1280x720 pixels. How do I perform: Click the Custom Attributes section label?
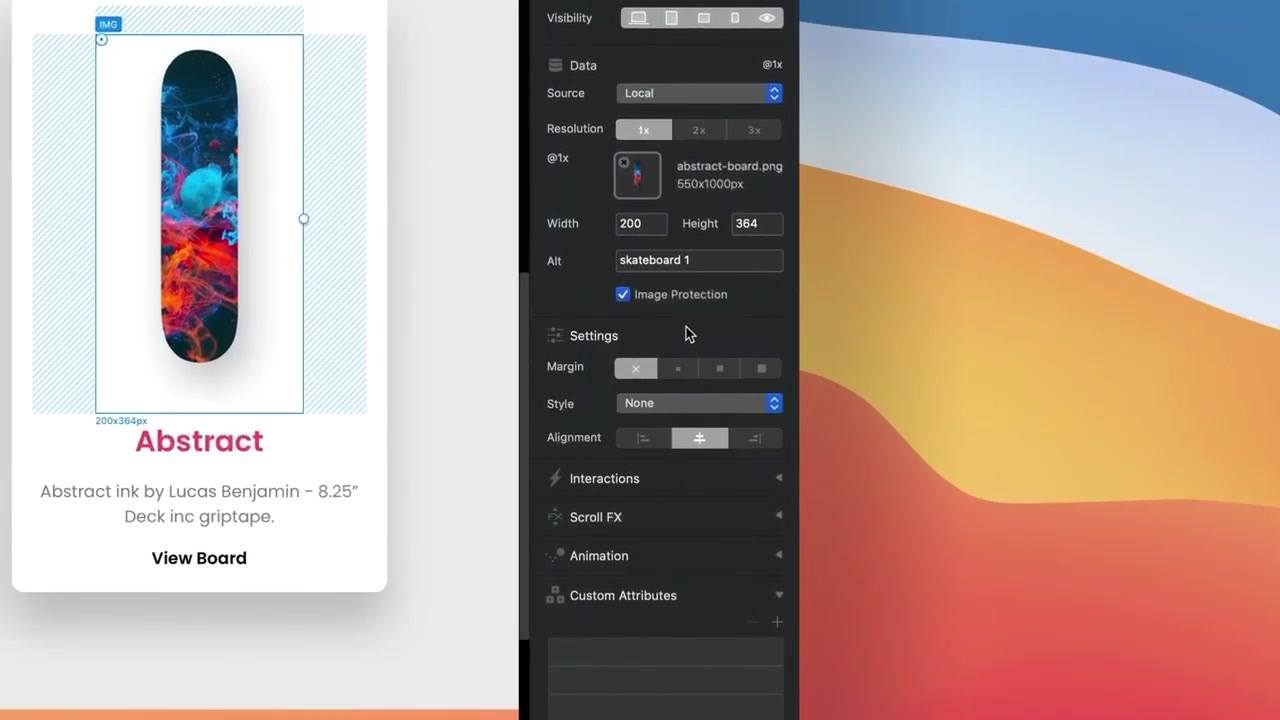[x=623, y=595]
